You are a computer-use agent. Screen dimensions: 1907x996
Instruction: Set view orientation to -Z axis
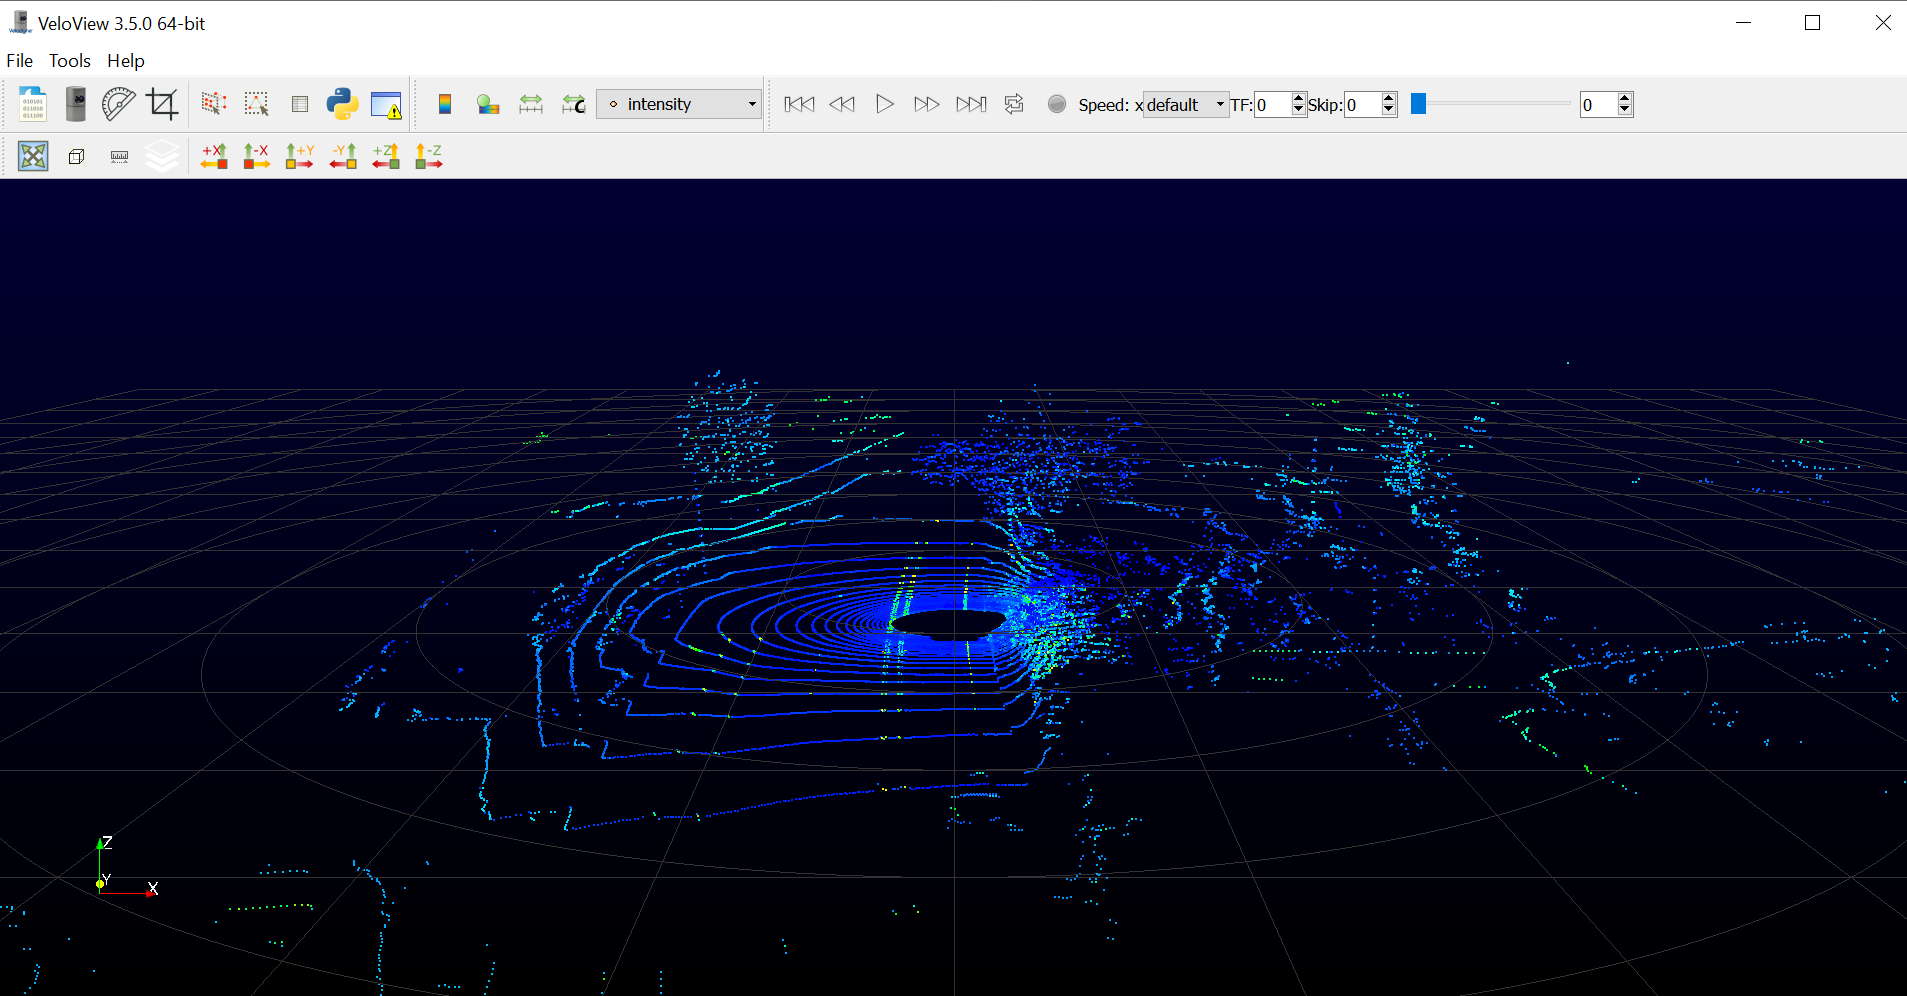tap(428, 156)
